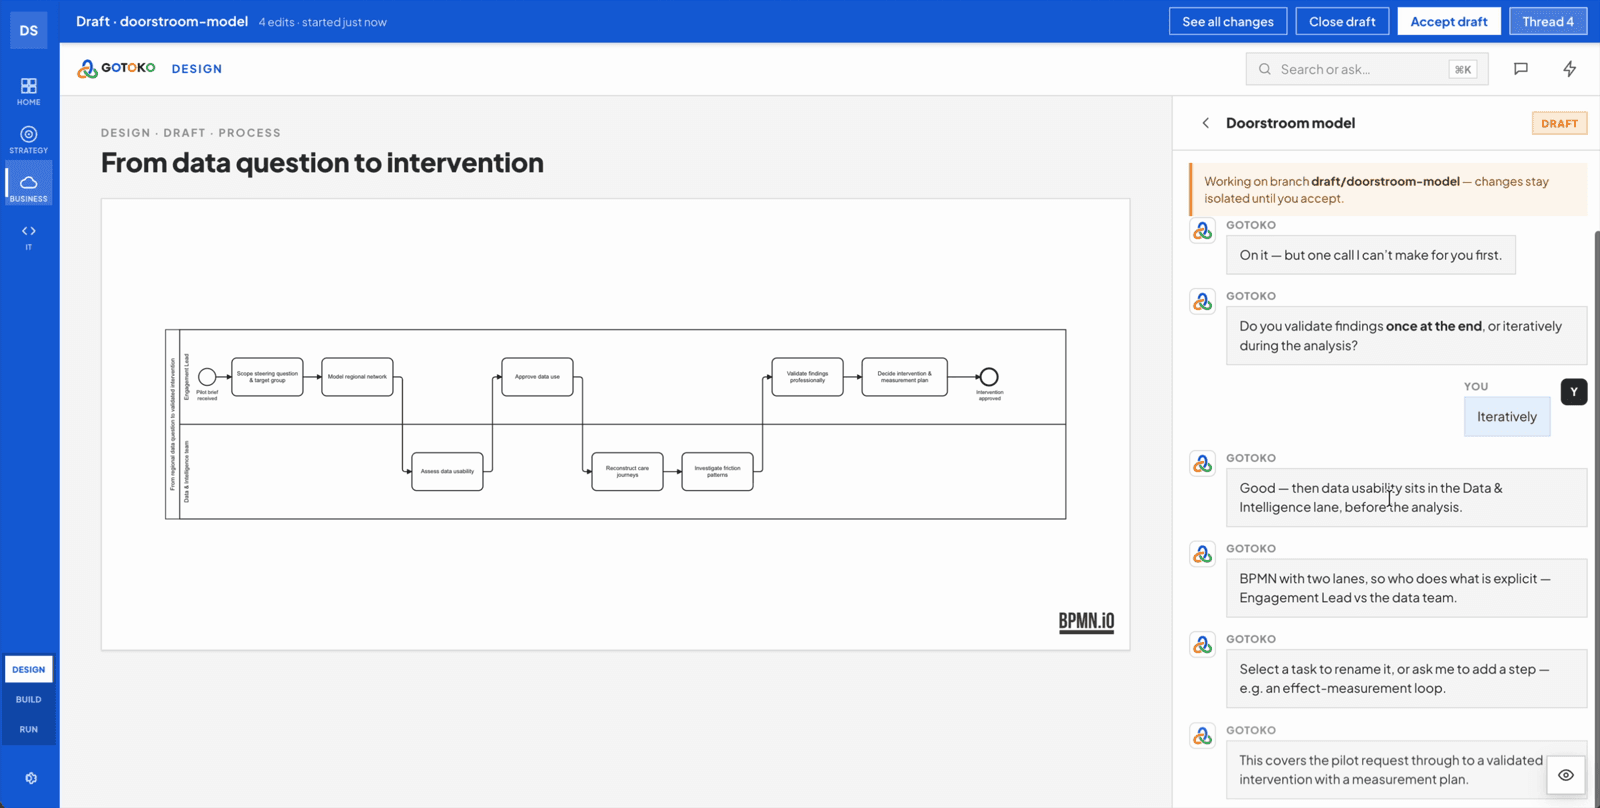Switch to the Run mode tab

[x=29, y=729]
